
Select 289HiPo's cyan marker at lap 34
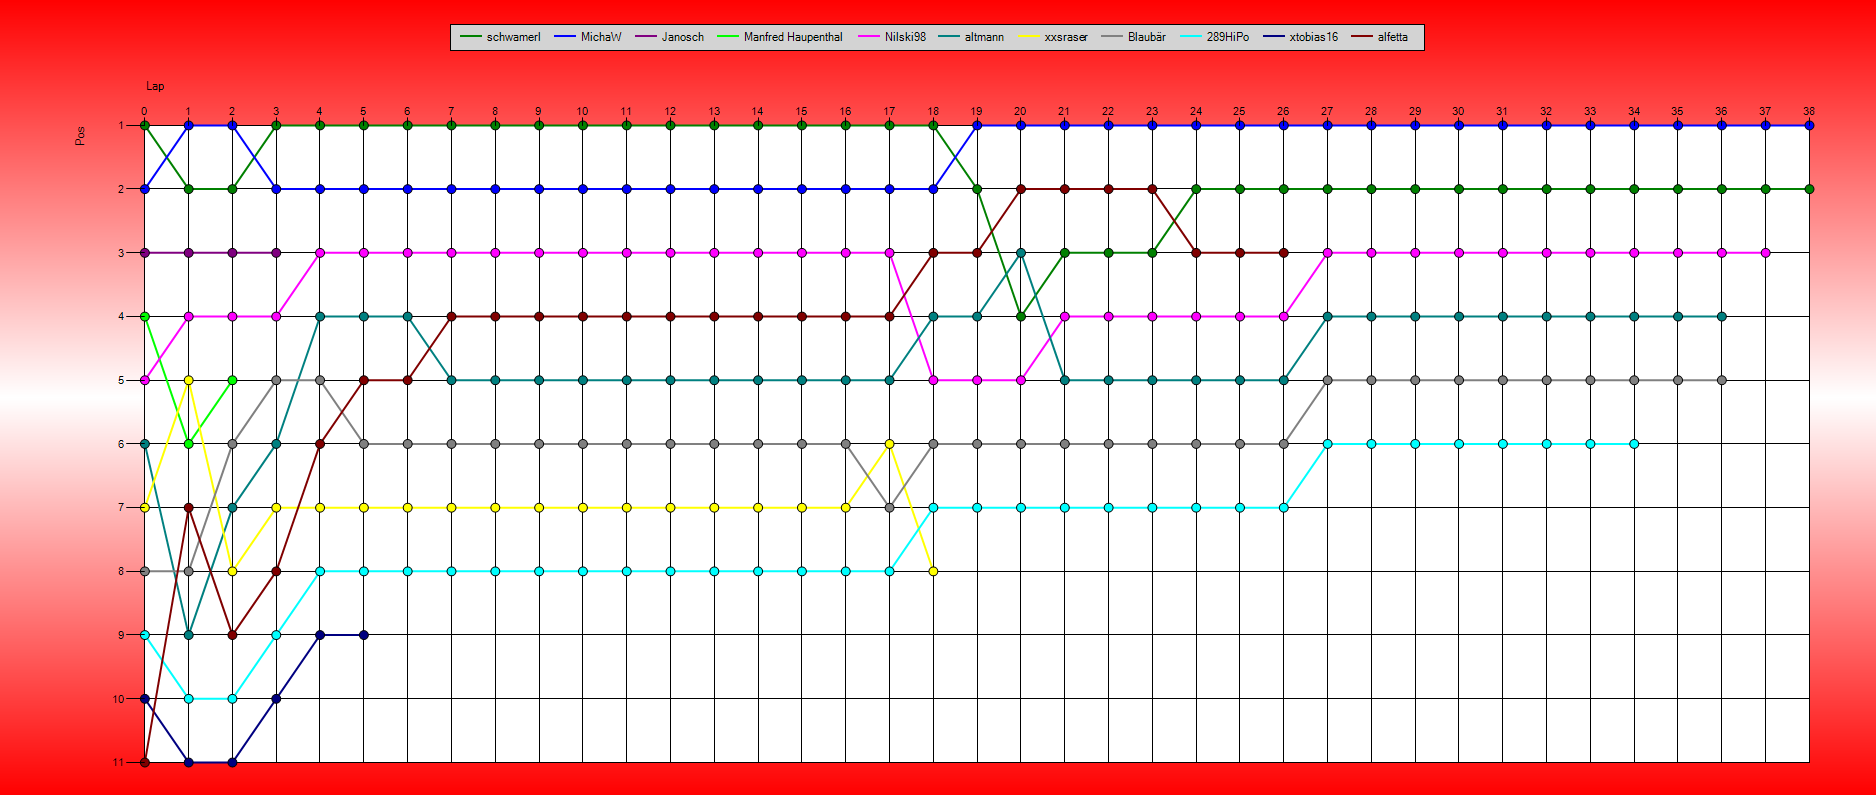tap(1634, 444)
